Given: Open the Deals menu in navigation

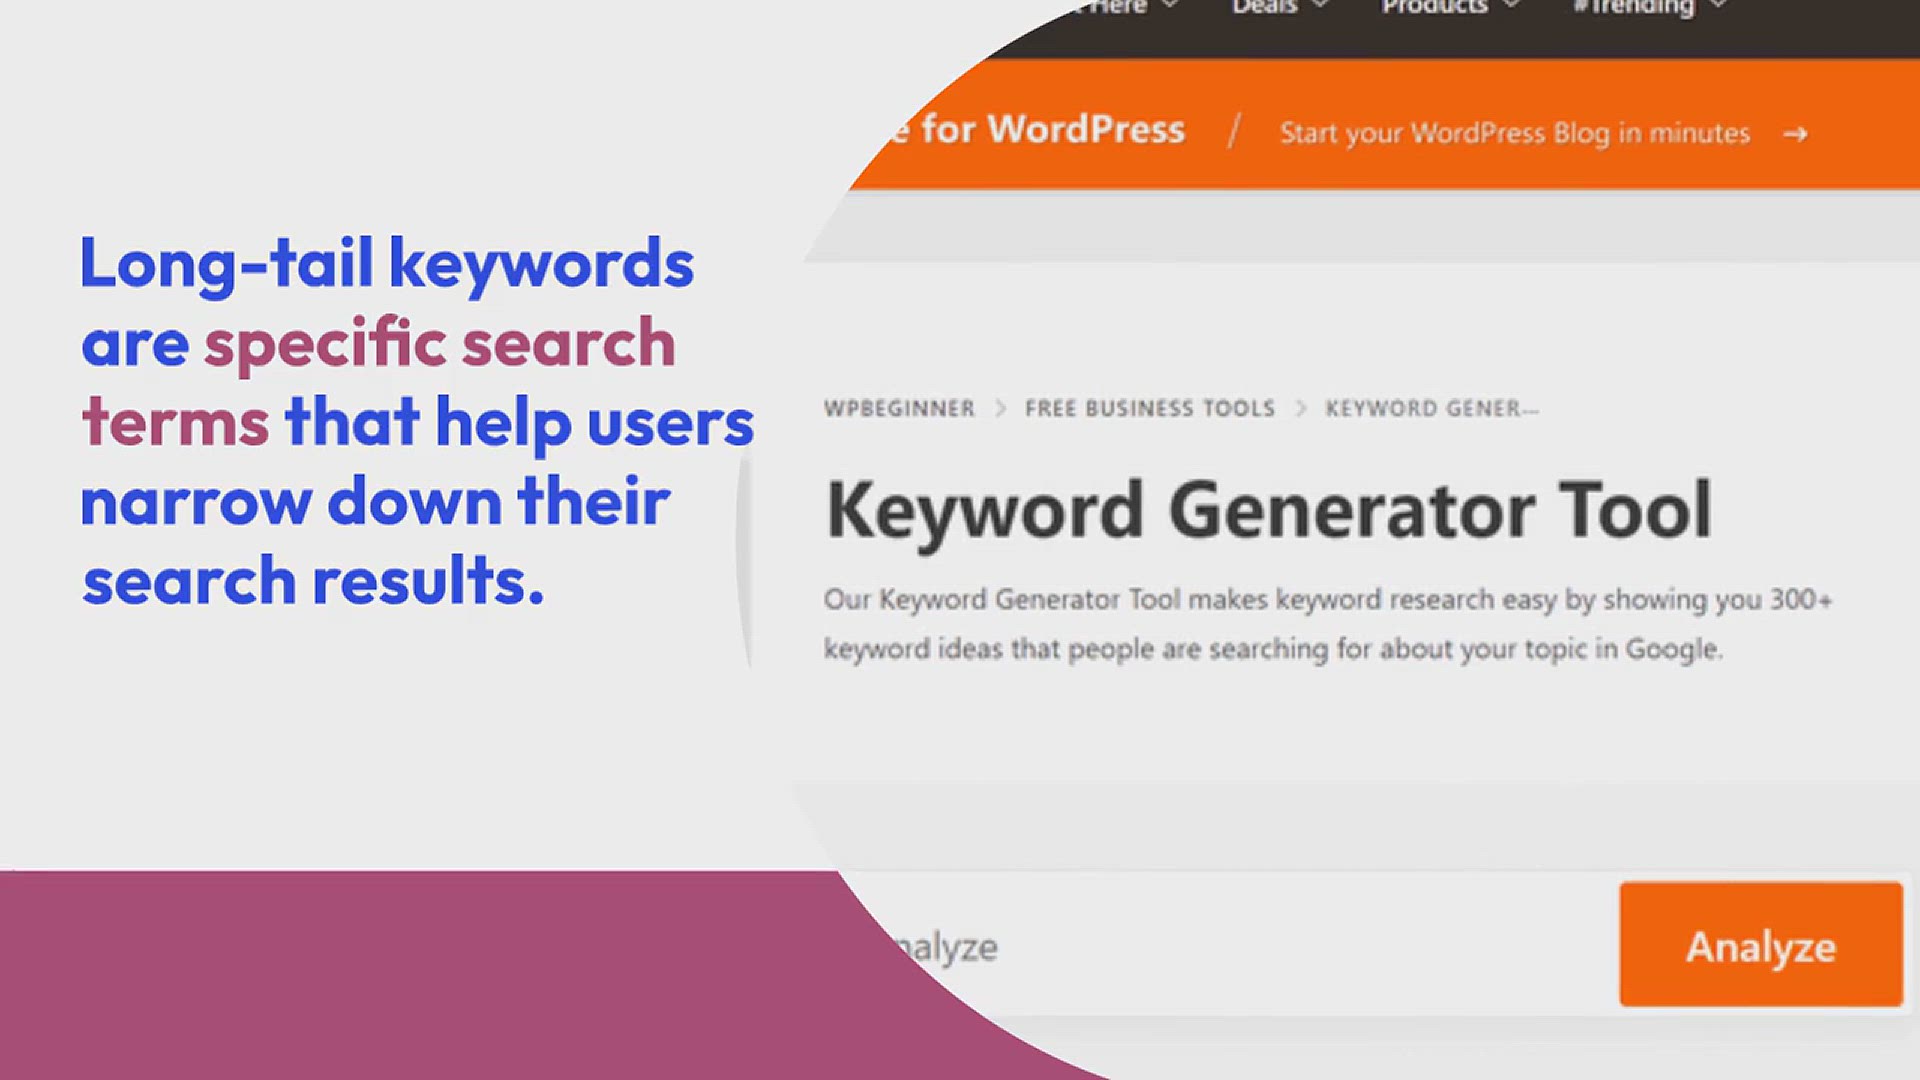Looking at the screenshot, I should pos(1264,7).
